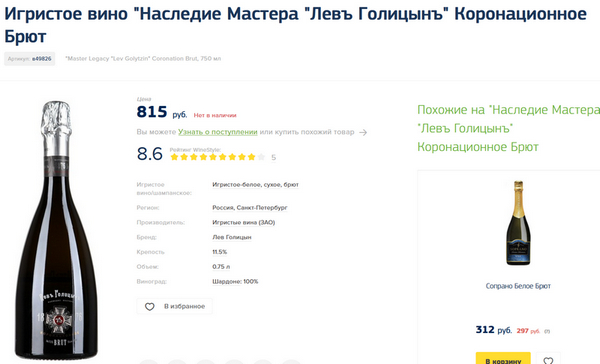This screenshot has height=364, width=600.
Task: Select the 0.75 л volume link
Action: pyautogui.click(x=221, y=267)
